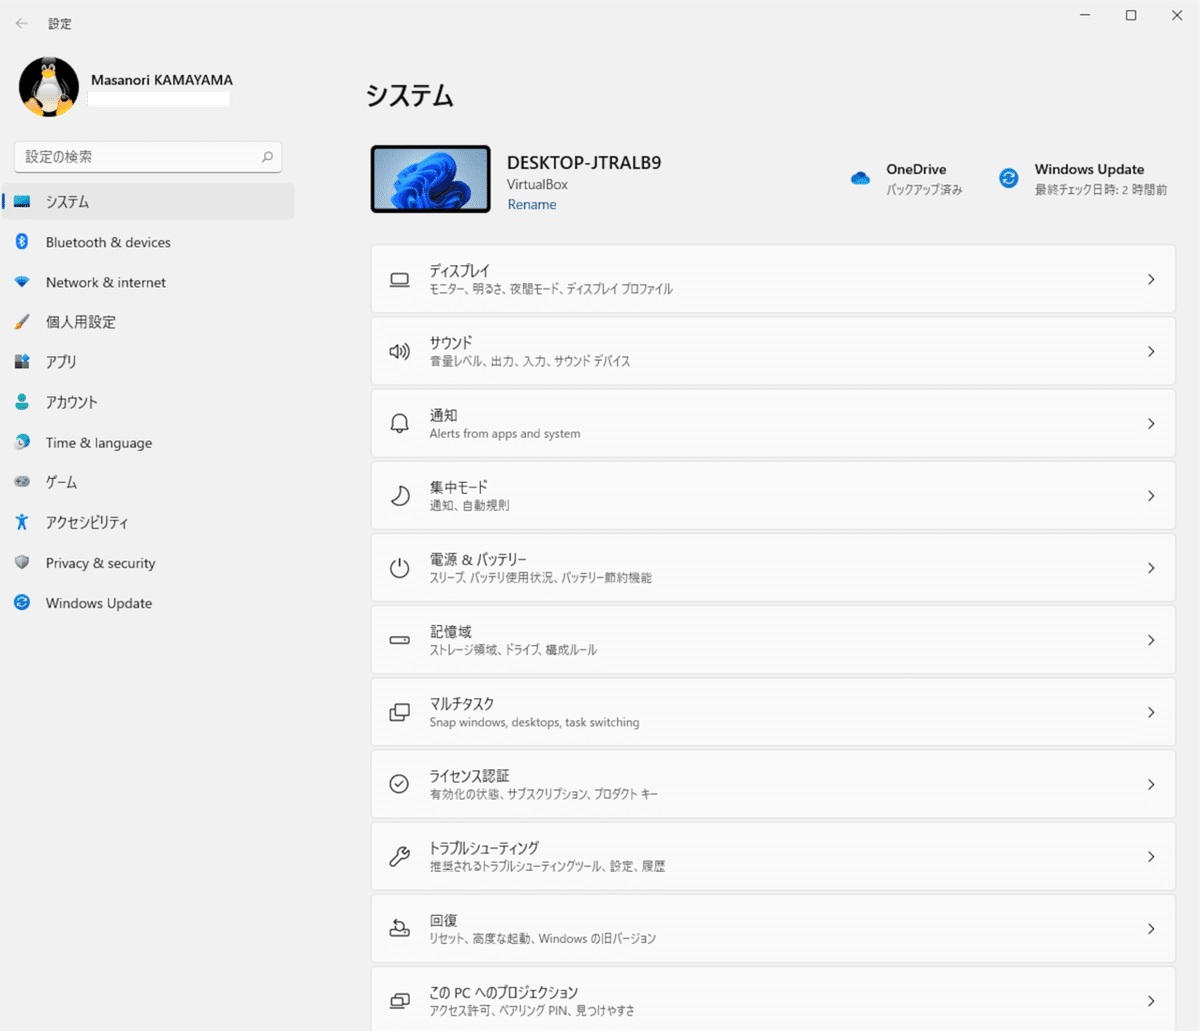
Task: Expand 電源 & バッテリー row chevron
Action: click(1151, 568)
